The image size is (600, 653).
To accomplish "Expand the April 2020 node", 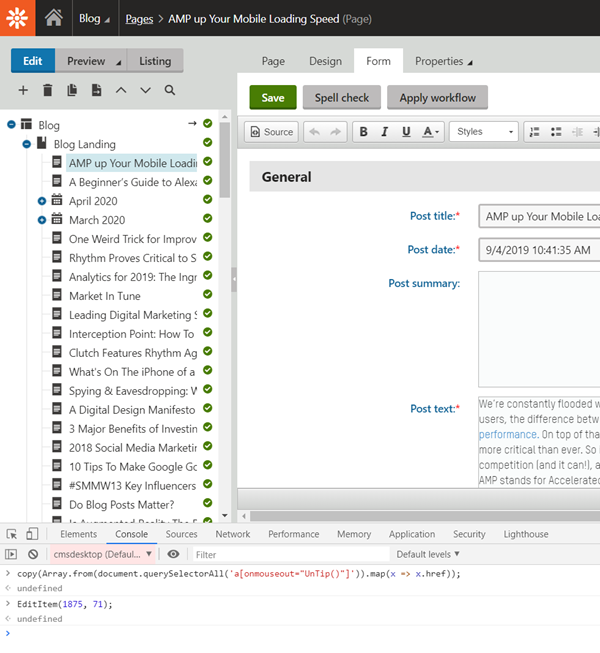I will (42, 201).
